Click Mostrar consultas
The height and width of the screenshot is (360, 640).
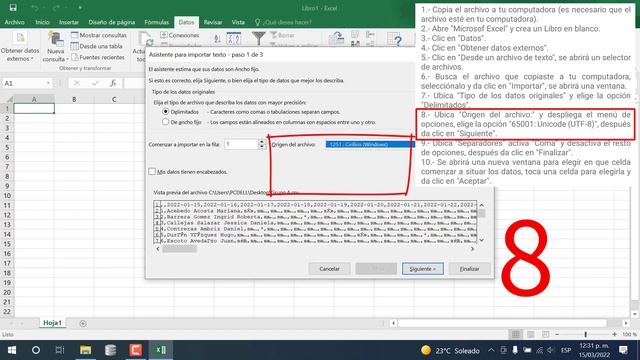99,35
